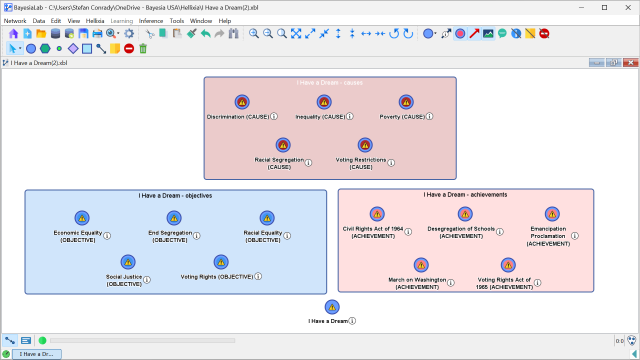
Task: Toggle node comments display
Action: 502,34
